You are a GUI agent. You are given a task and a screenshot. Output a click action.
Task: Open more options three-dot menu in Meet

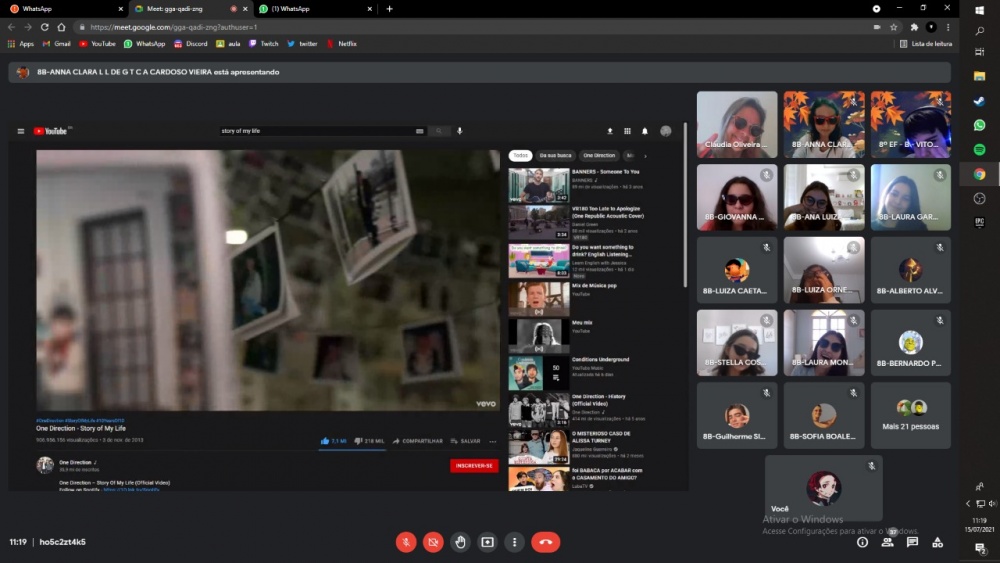tap(515, 542)
